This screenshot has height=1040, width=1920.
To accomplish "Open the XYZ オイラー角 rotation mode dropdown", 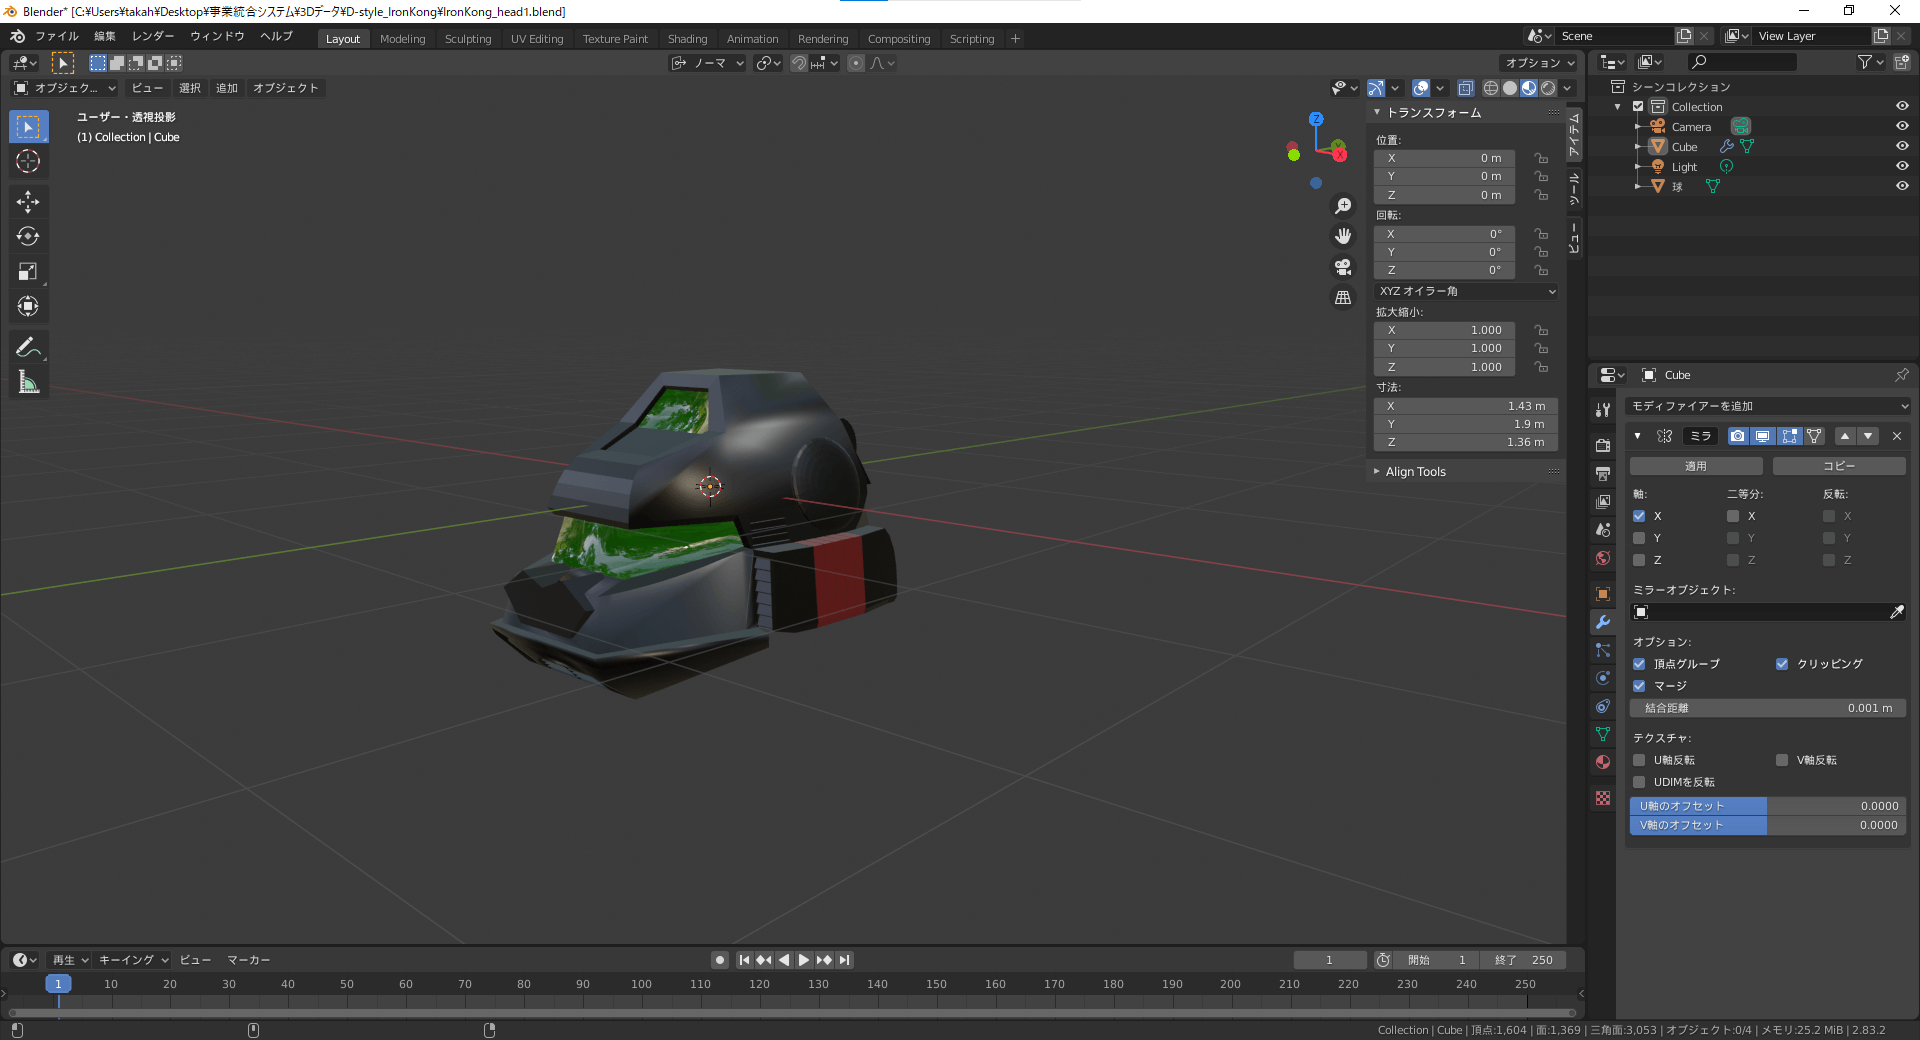I will tap(1465, 291).
